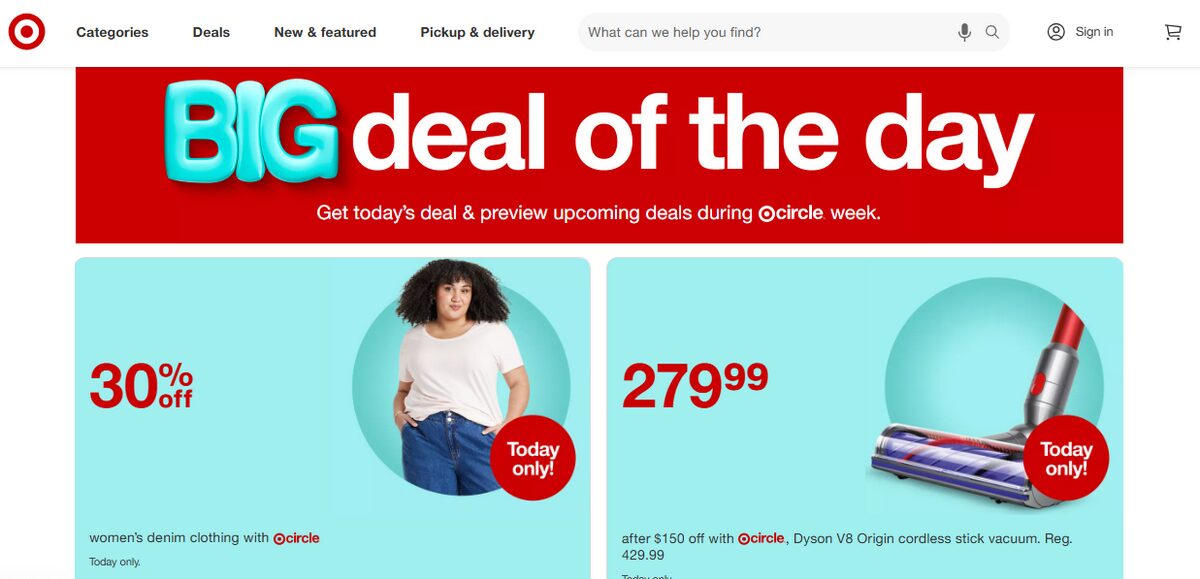Click the Sign in label
The image size is (1200, 579).
pos(1094,32)
